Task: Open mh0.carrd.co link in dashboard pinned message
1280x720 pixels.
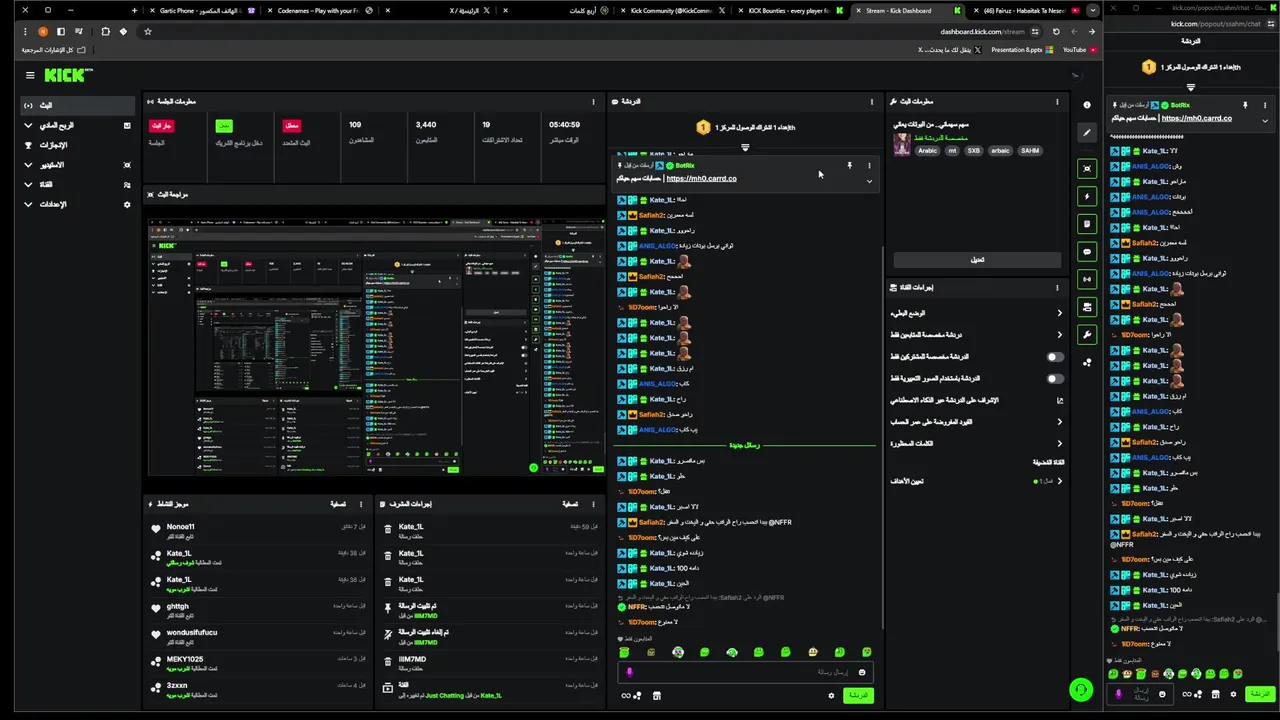Action: 701,178
